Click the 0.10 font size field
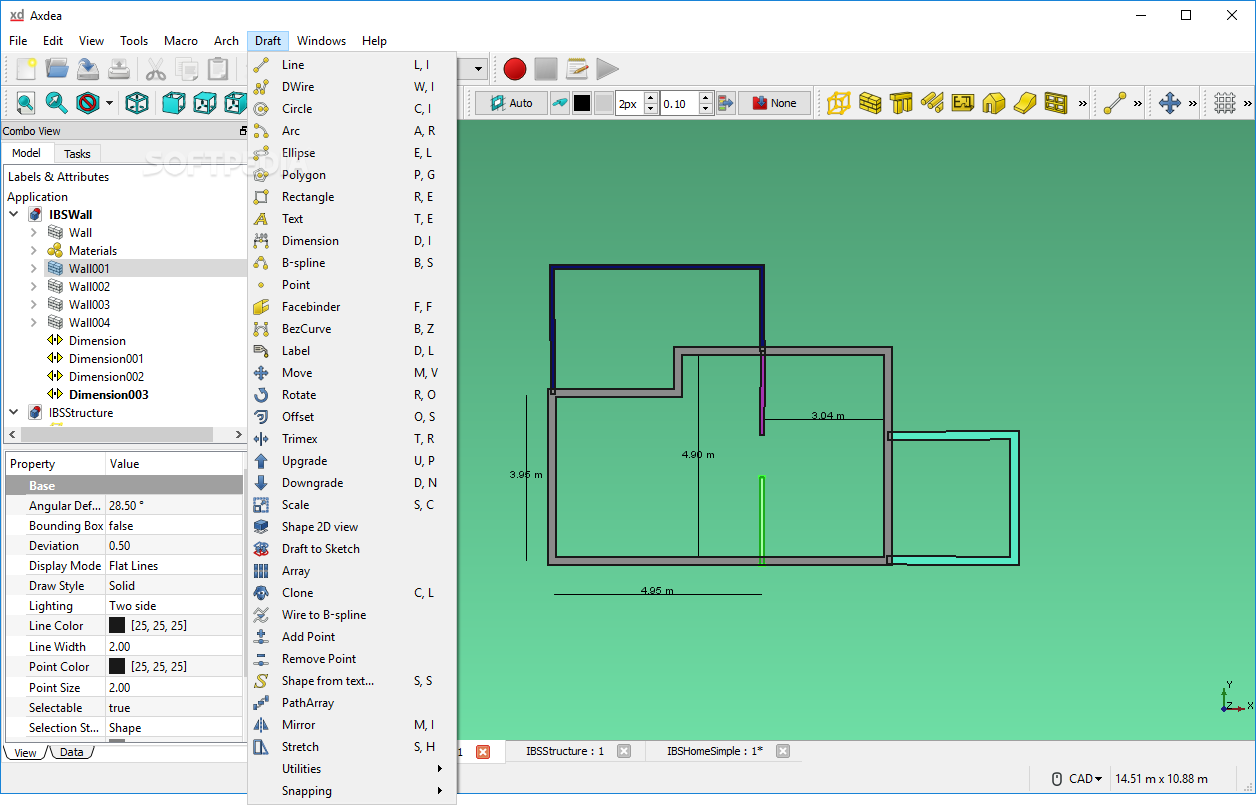1256x805 pixels. (x=679, y=103)
